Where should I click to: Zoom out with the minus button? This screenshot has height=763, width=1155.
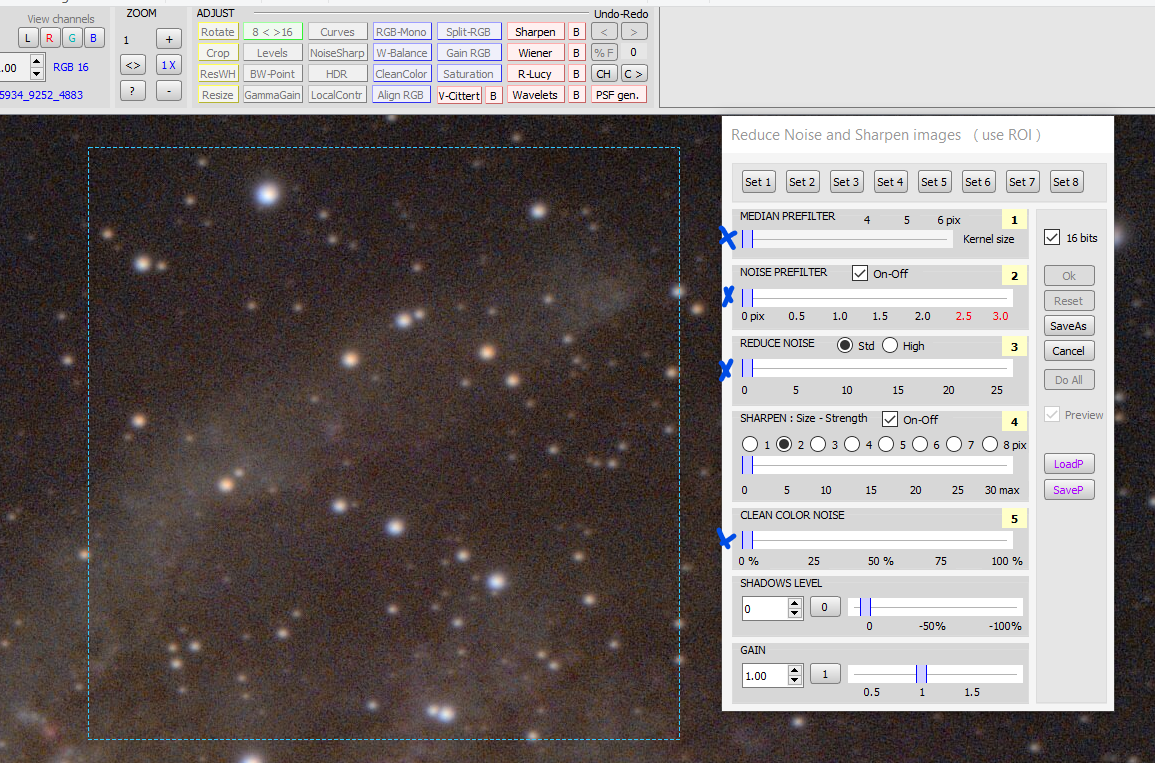coord(169,91)
